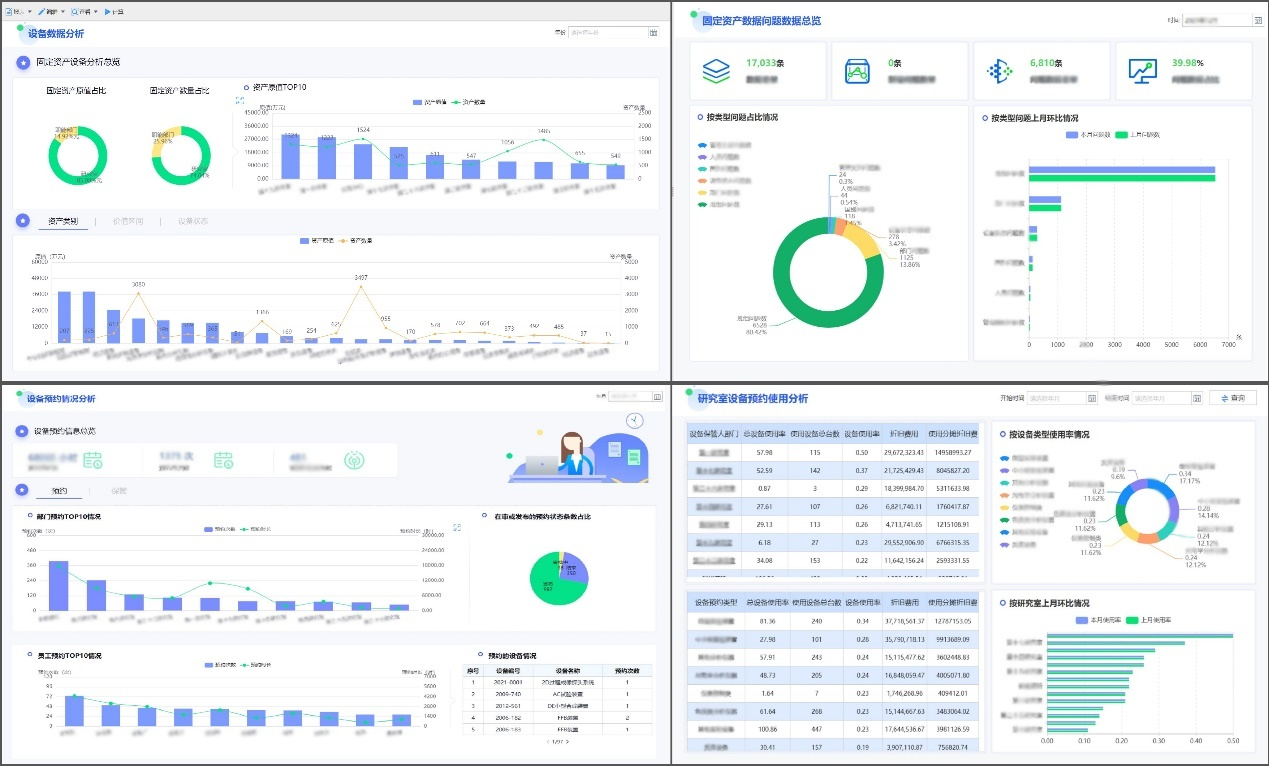
Task: Open calendar icon in 设备数据分析 date filter
Action: 653,33
